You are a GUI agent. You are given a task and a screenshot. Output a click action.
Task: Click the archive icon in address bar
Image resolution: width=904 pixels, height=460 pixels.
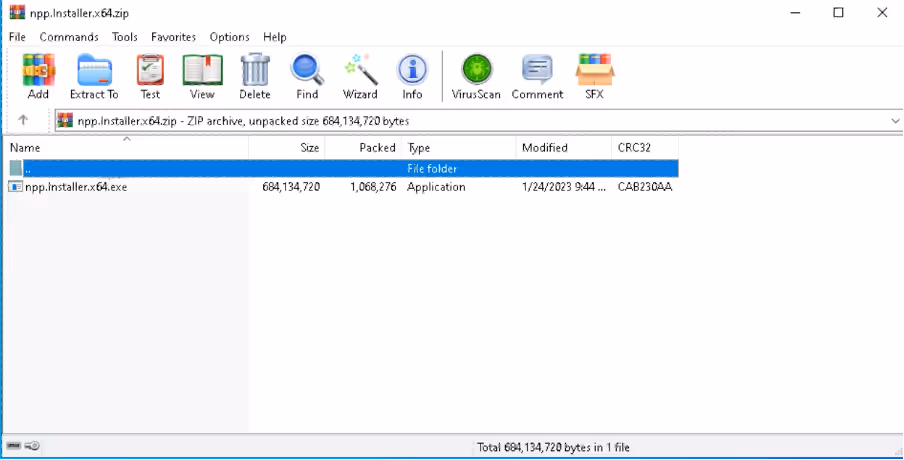point(65,120)
